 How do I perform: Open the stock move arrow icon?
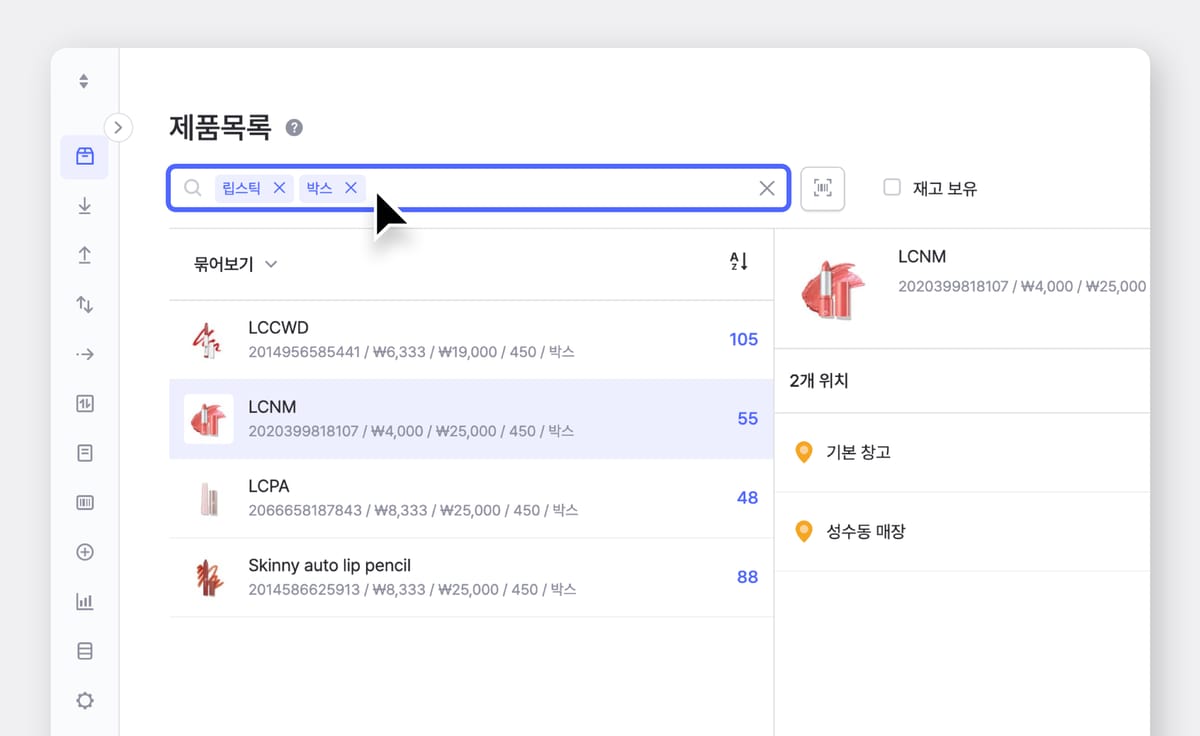tap(84, 353)
